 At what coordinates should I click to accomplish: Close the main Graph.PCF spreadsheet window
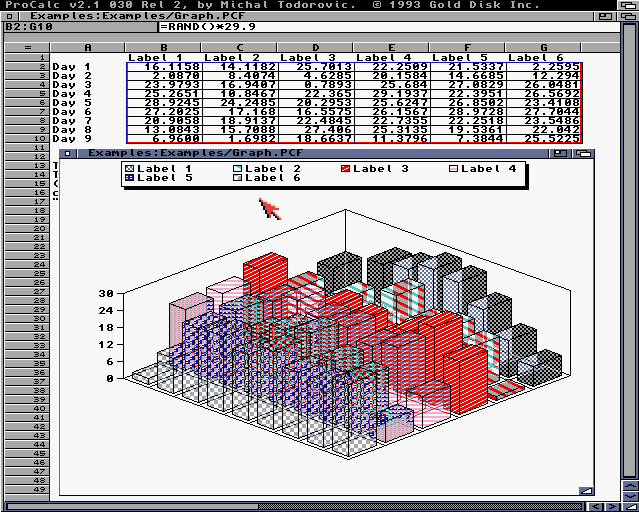click(x=10, y=16)
